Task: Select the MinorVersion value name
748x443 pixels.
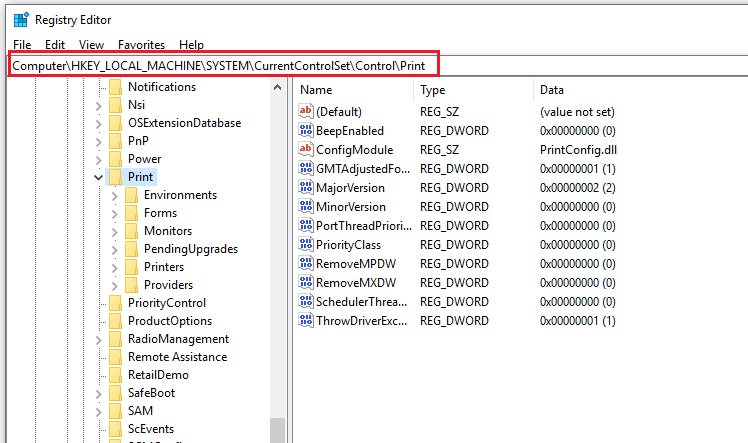Action: coord(351,206)
